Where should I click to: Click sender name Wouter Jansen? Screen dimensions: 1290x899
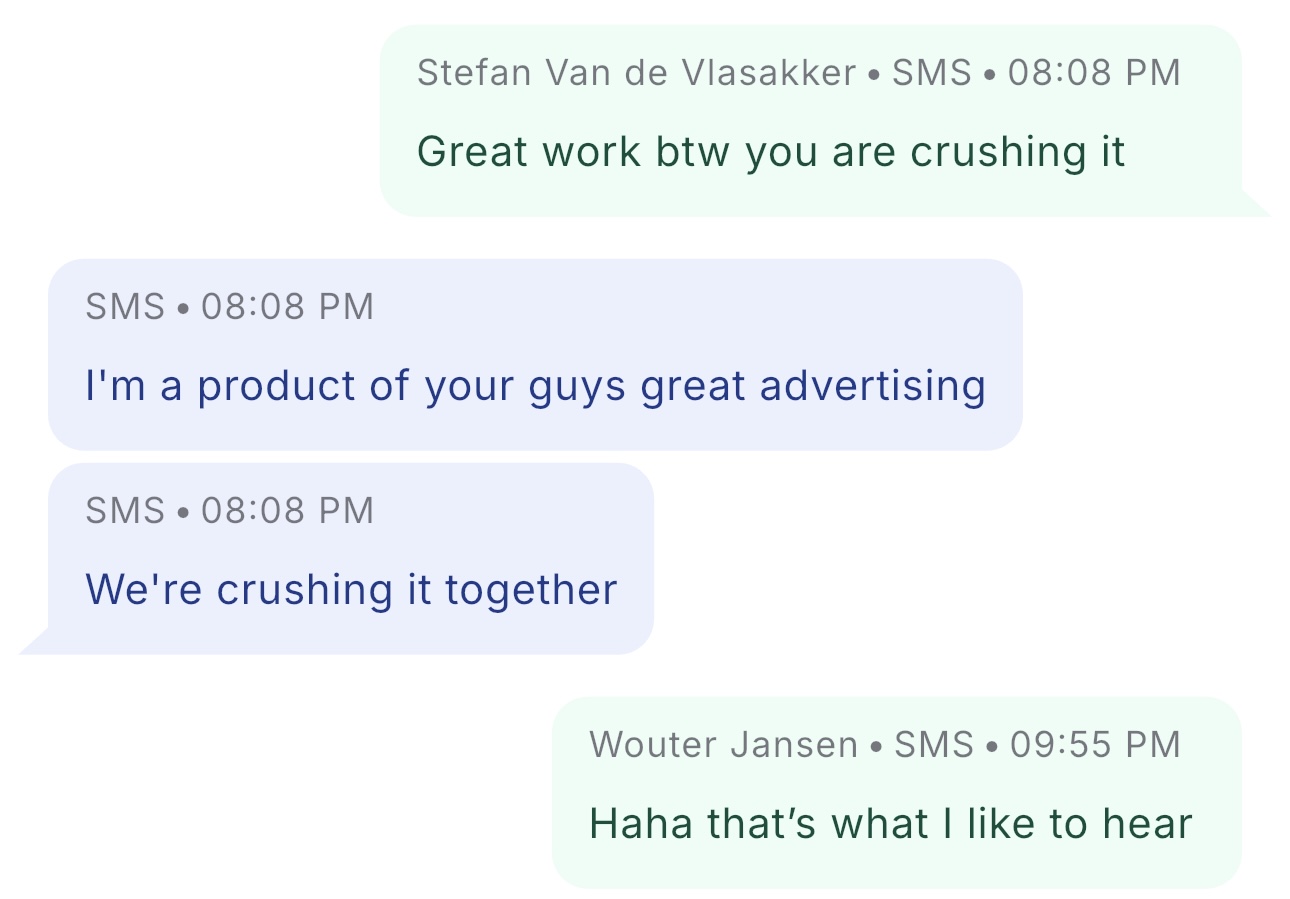point(723,745)
